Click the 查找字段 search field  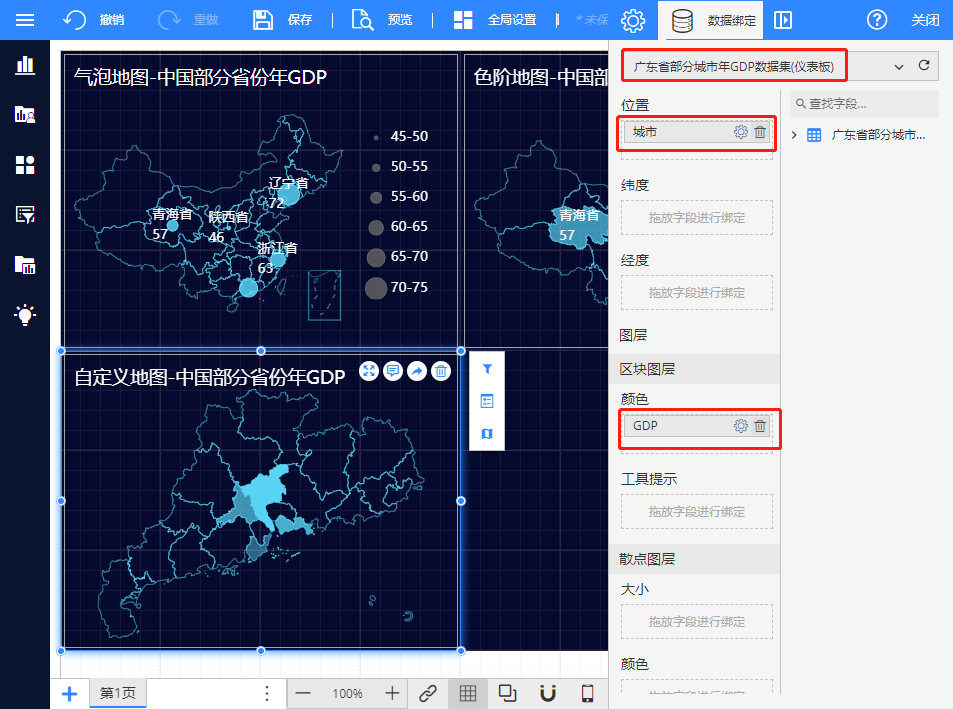(865, 103)
